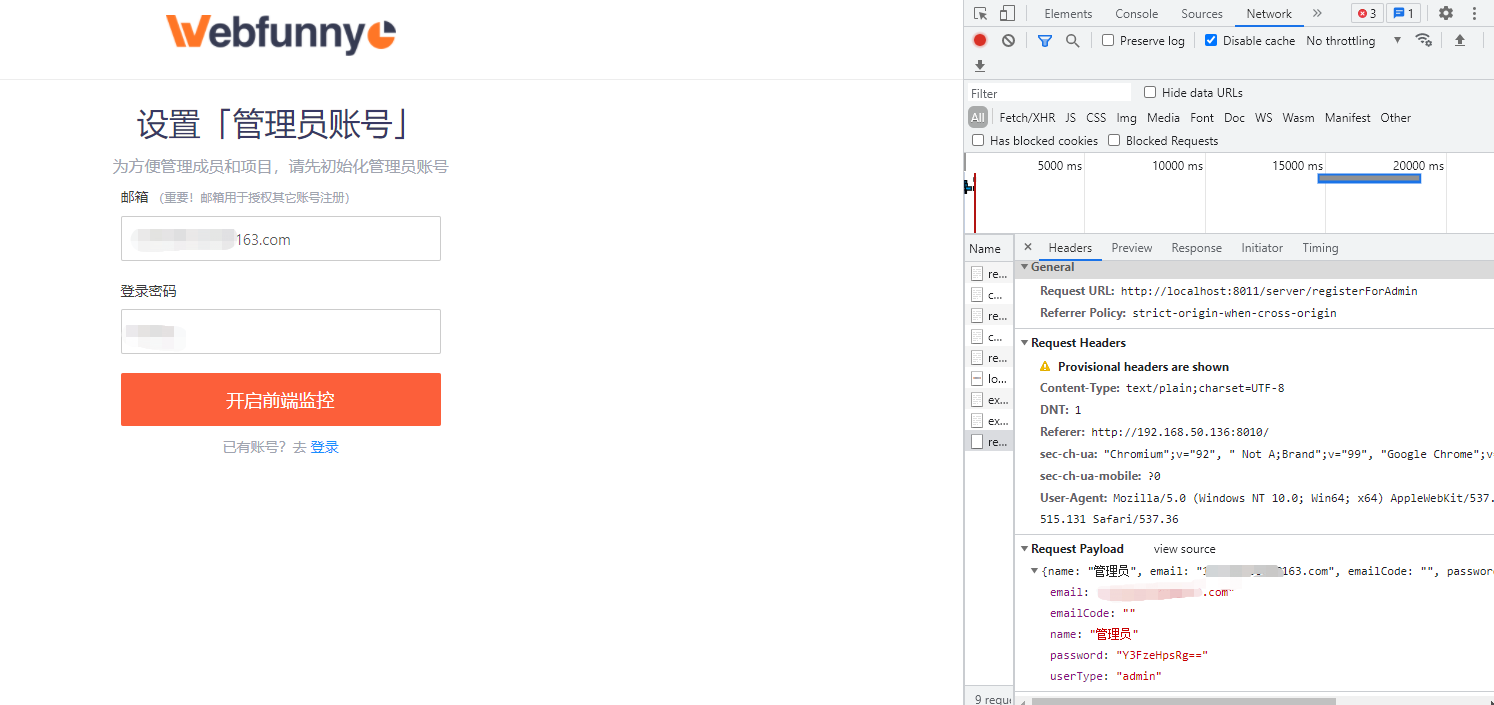Filter requests by Media
Image resolution: width=1494 pixels, height=705 pixels.
coord(1164,117)
